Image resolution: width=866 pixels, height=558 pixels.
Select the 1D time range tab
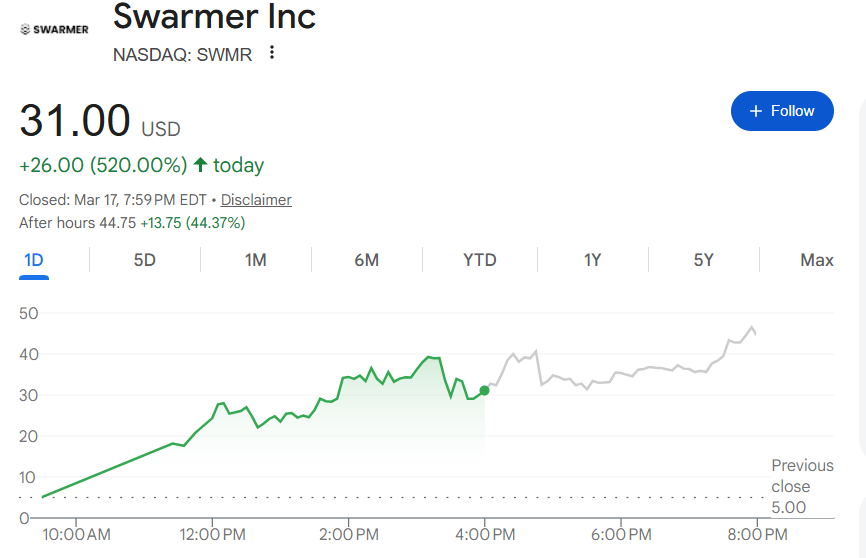[x=34, y=260]
